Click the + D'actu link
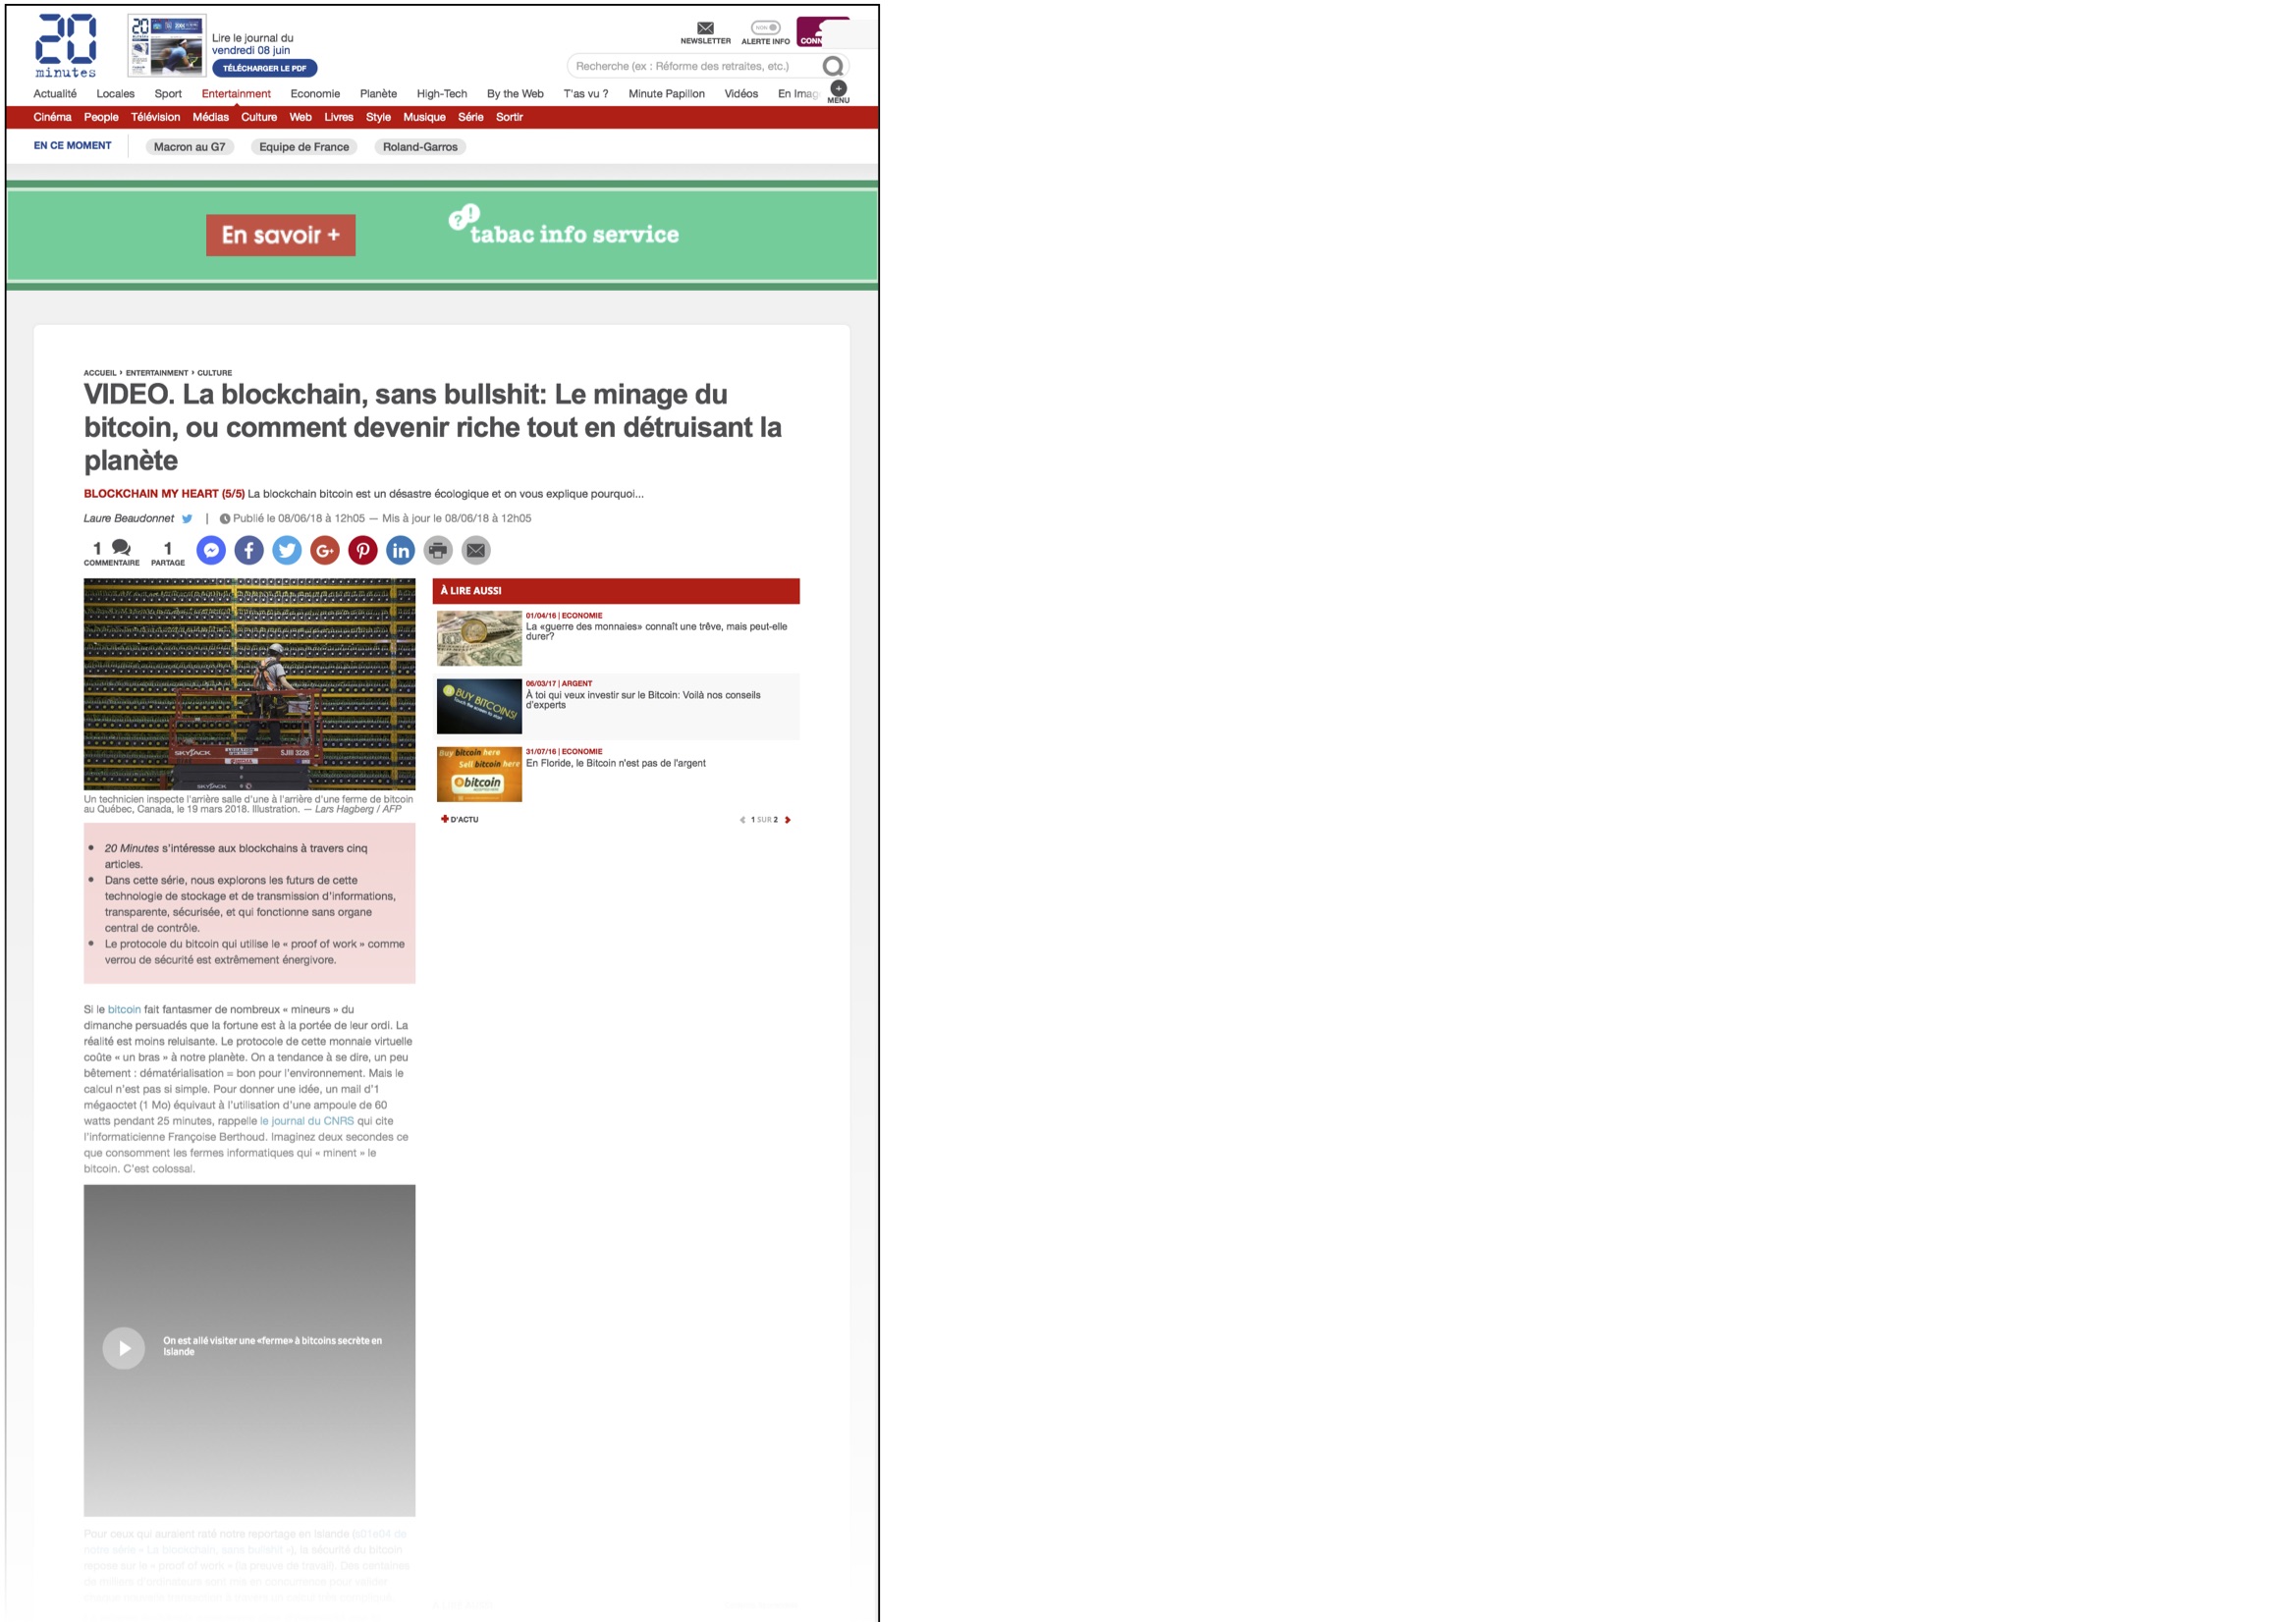 460,819
